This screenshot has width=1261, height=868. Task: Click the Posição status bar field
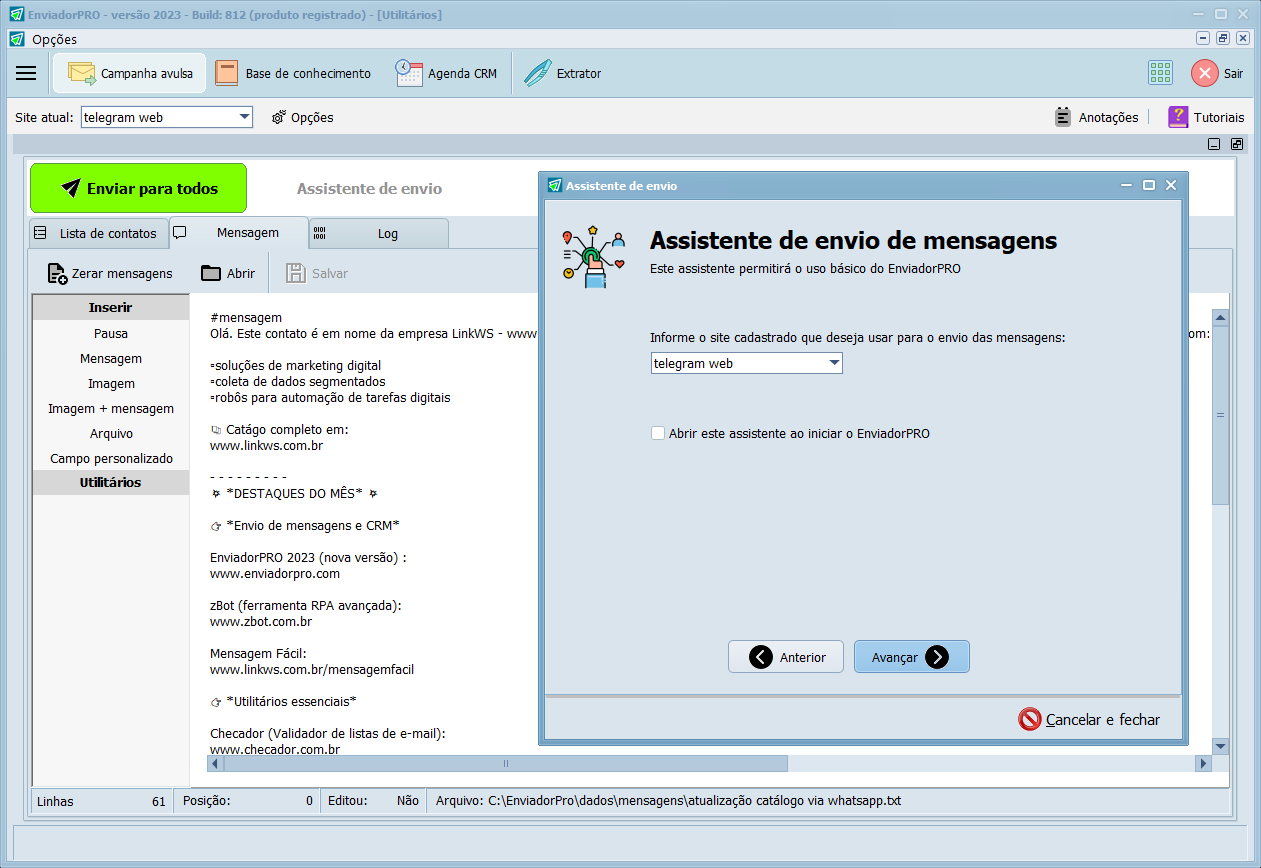coord(247,801)
